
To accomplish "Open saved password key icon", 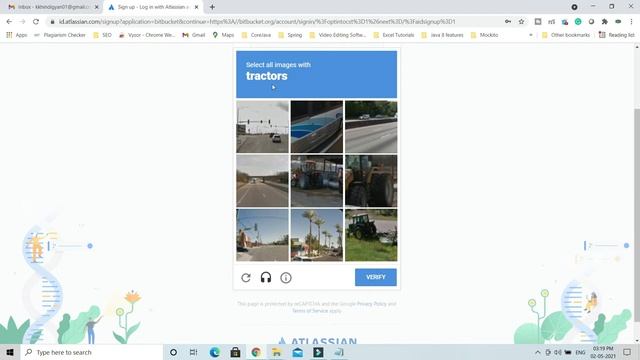I will click(x=508, y=22).
